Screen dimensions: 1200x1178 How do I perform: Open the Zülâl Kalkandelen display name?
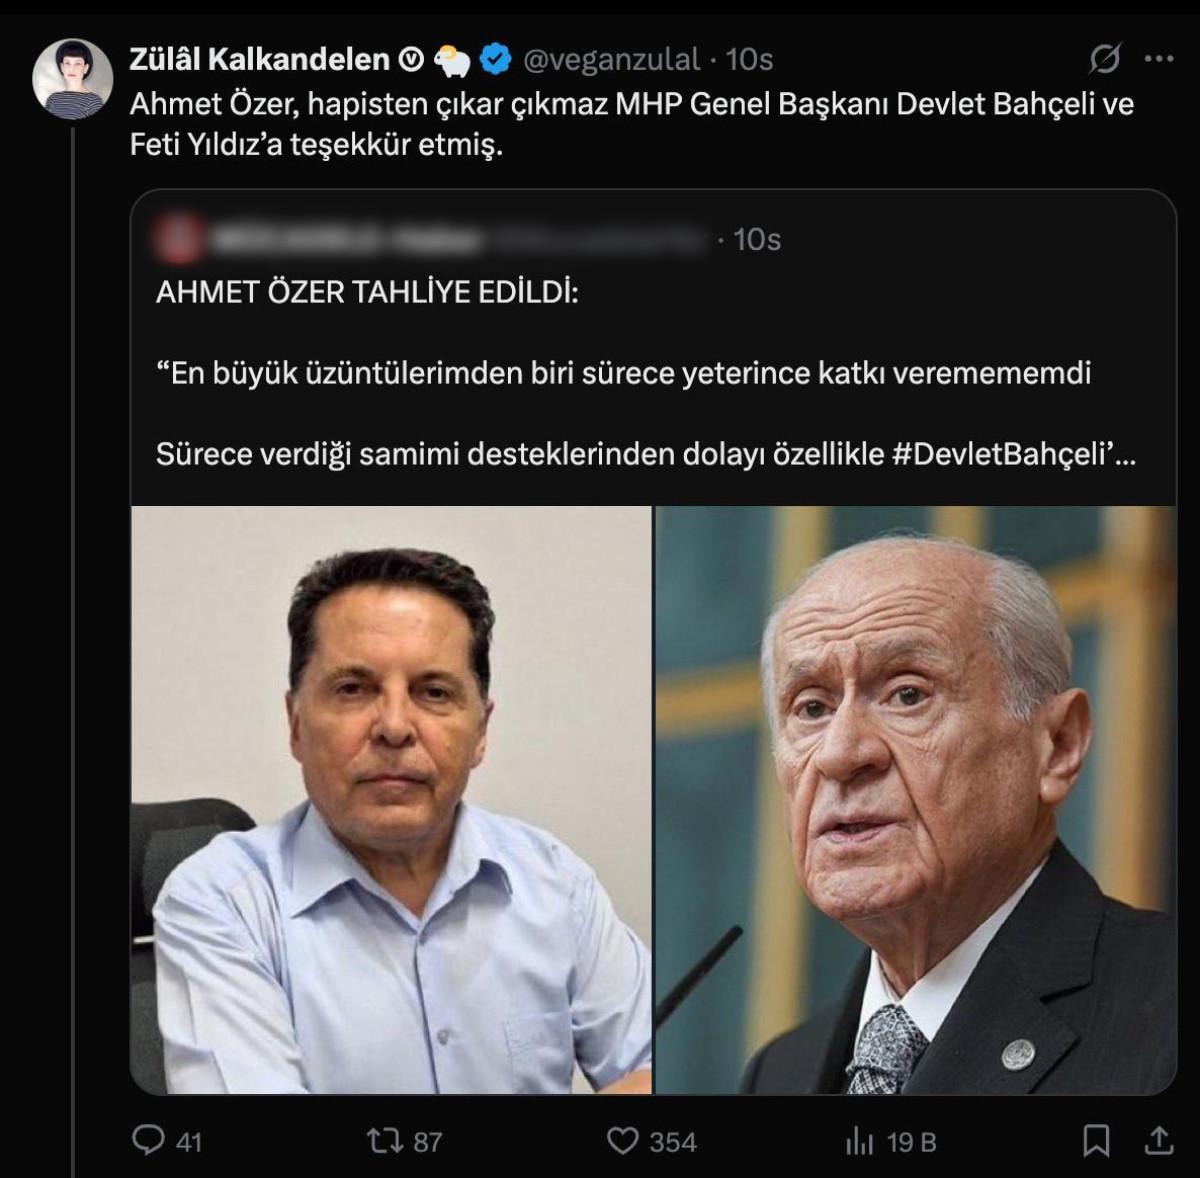[259, 60]
